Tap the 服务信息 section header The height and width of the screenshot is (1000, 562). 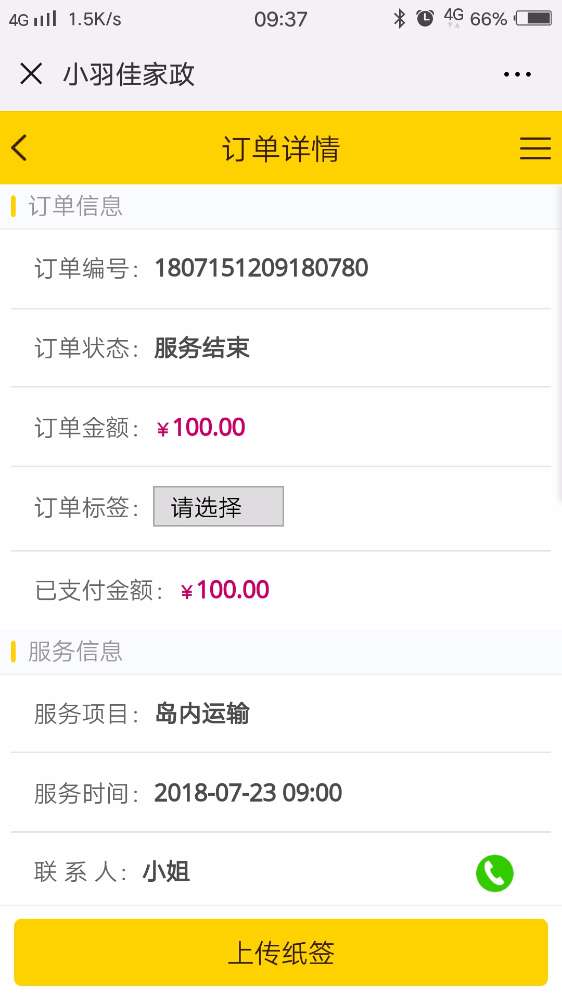point(75,651)
